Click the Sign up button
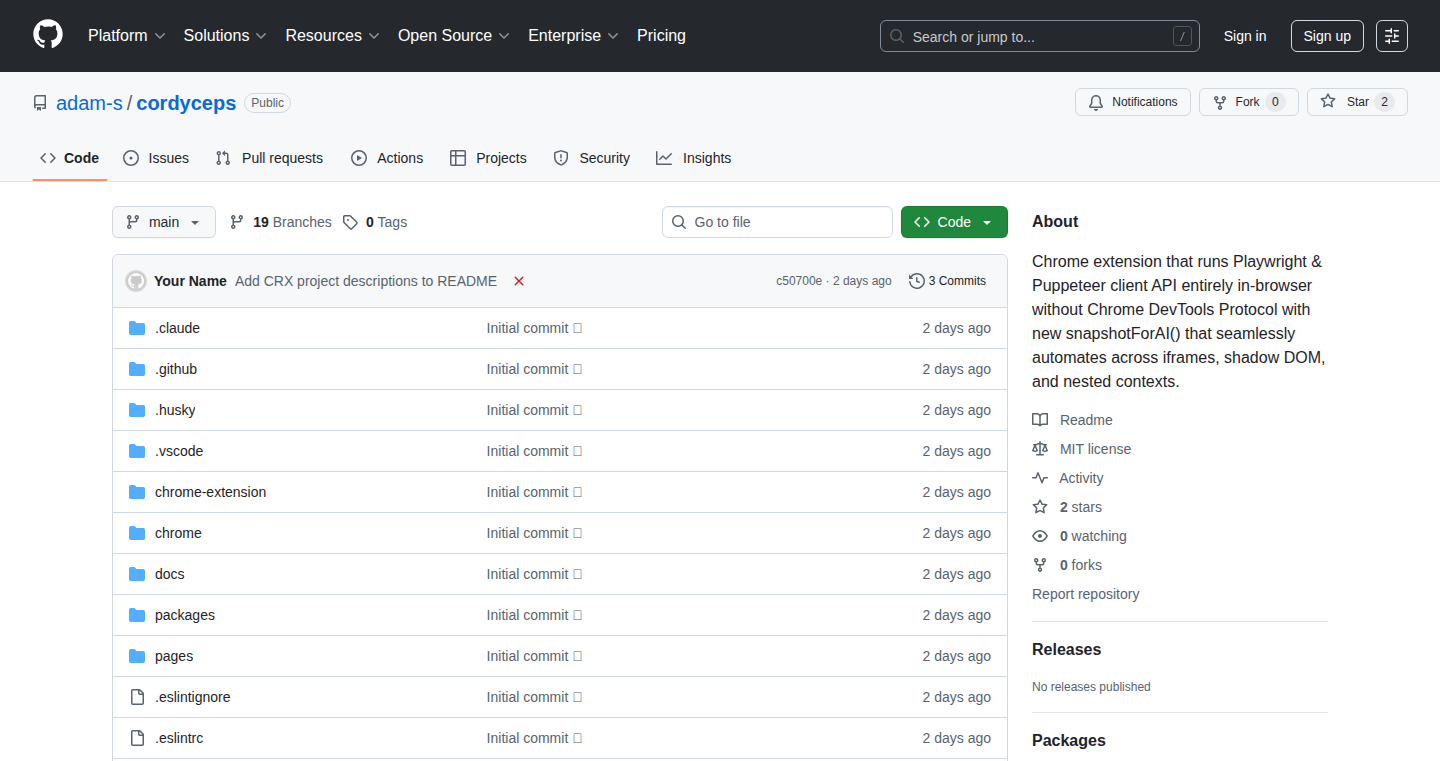Image resolution: width=1440 pixels, height=761 pixels. tap(1327, 36)
